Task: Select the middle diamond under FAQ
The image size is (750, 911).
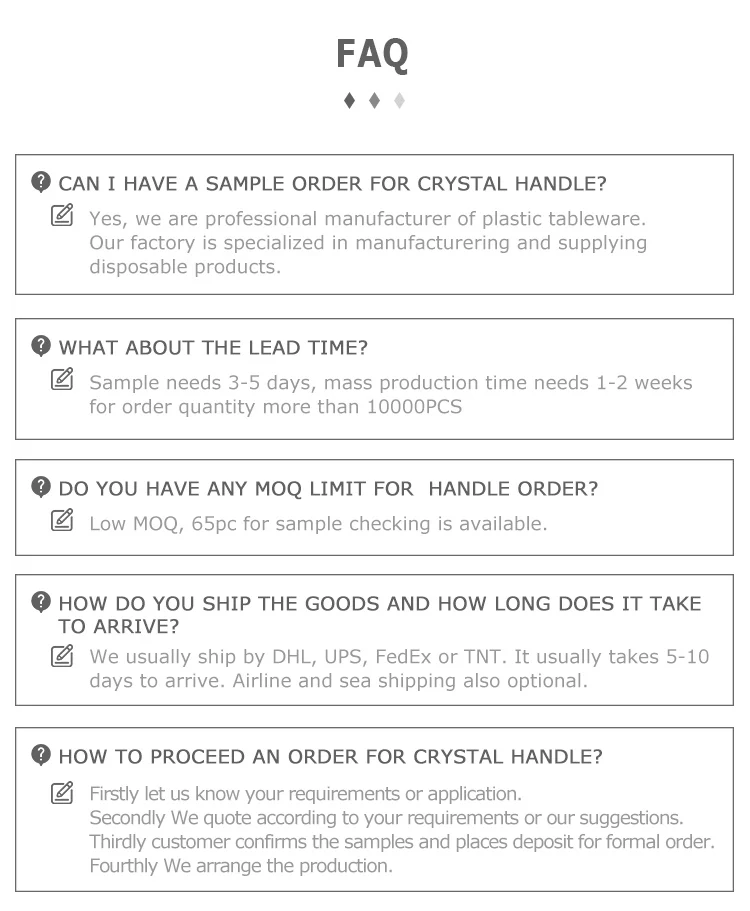Action: (x=374, y=100)
